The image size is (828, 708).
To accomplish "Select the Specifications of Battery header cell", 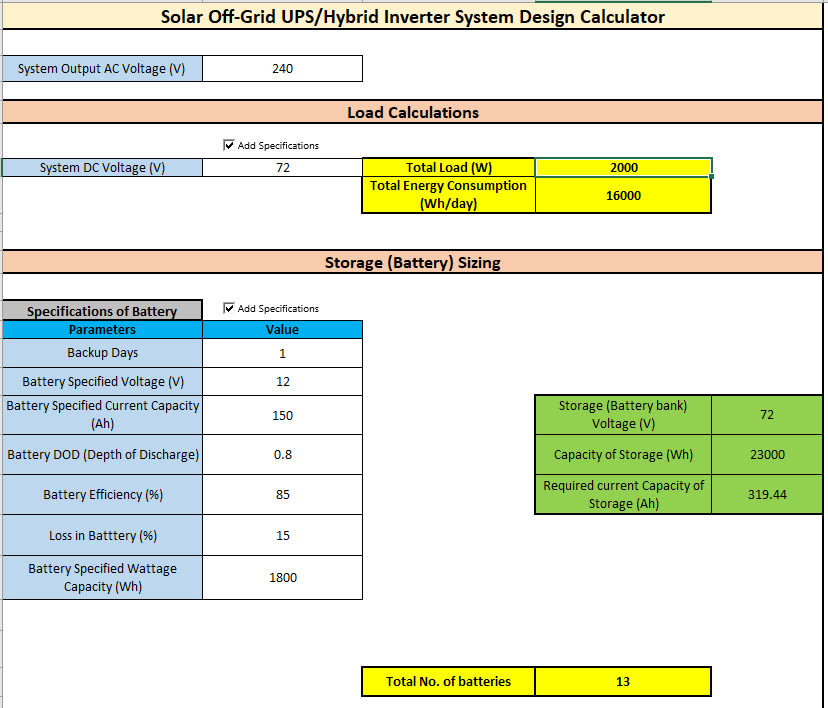I will (x=102, y=311).
